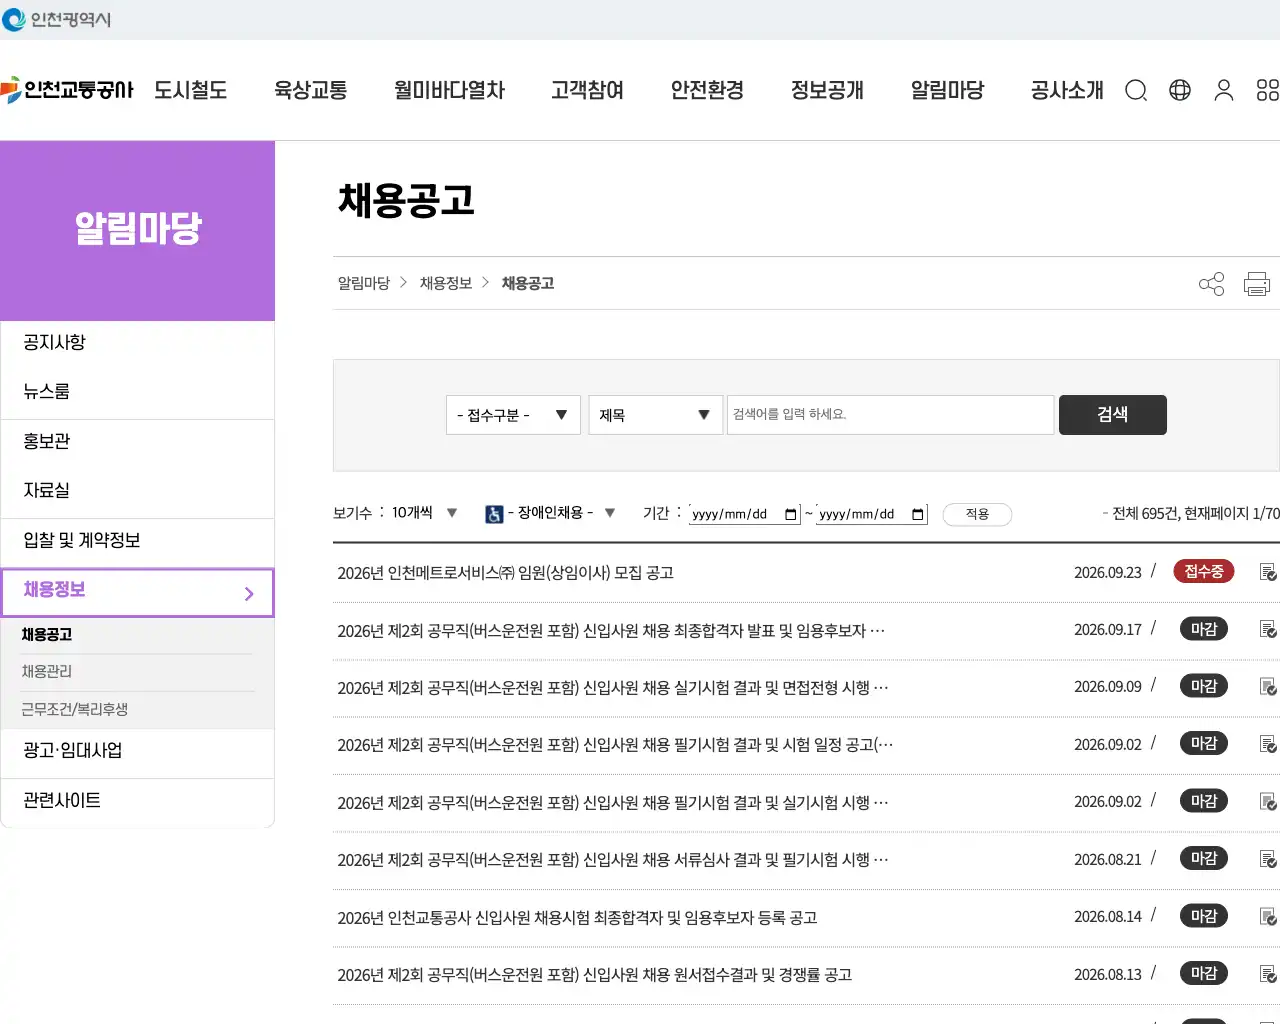
Task: Open 서류심사 결과 및 필기시험 시행 post
Action: pos(613,860)
